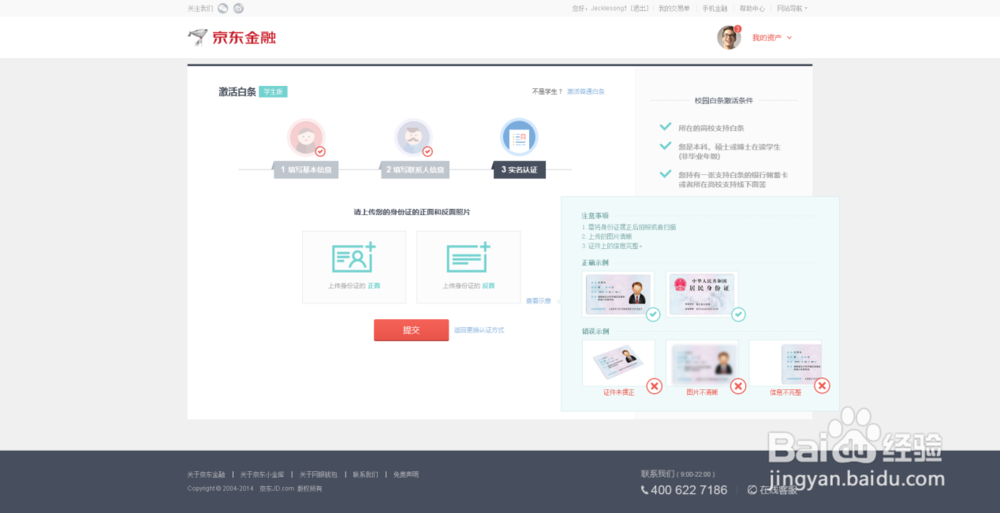Click green check on ID front example
Image resolution: width=1000 pixels, height=513 pixels.
(652, 315)
